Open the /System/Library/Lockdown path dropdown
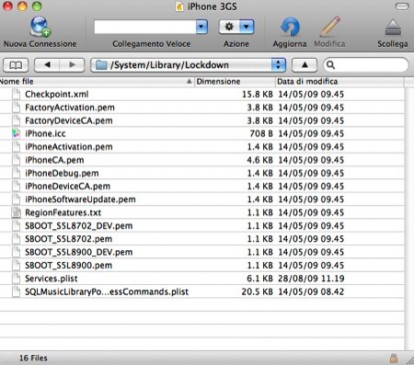Viewport: 414px width, 365px height. coord(188,65)
